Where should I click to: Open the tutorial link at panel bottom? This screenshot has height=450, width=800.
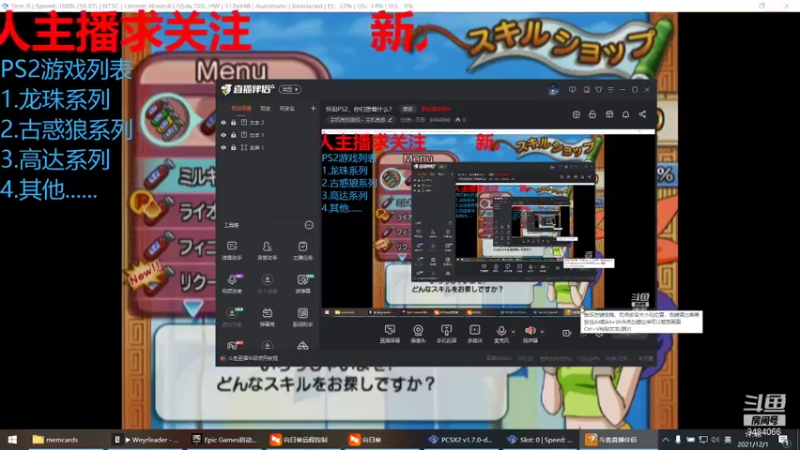pyautogui.click(x=253, y=359)
